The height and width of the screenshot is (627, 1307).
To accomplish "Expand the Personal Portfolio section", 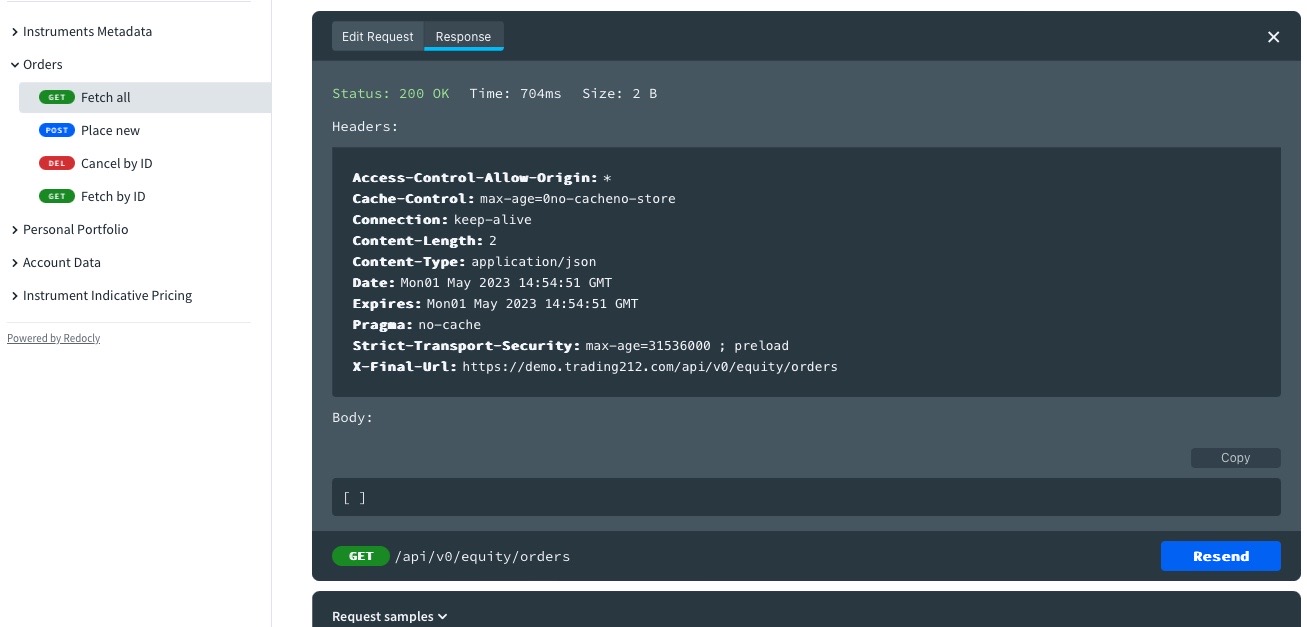I will click(x=75, y=229).
